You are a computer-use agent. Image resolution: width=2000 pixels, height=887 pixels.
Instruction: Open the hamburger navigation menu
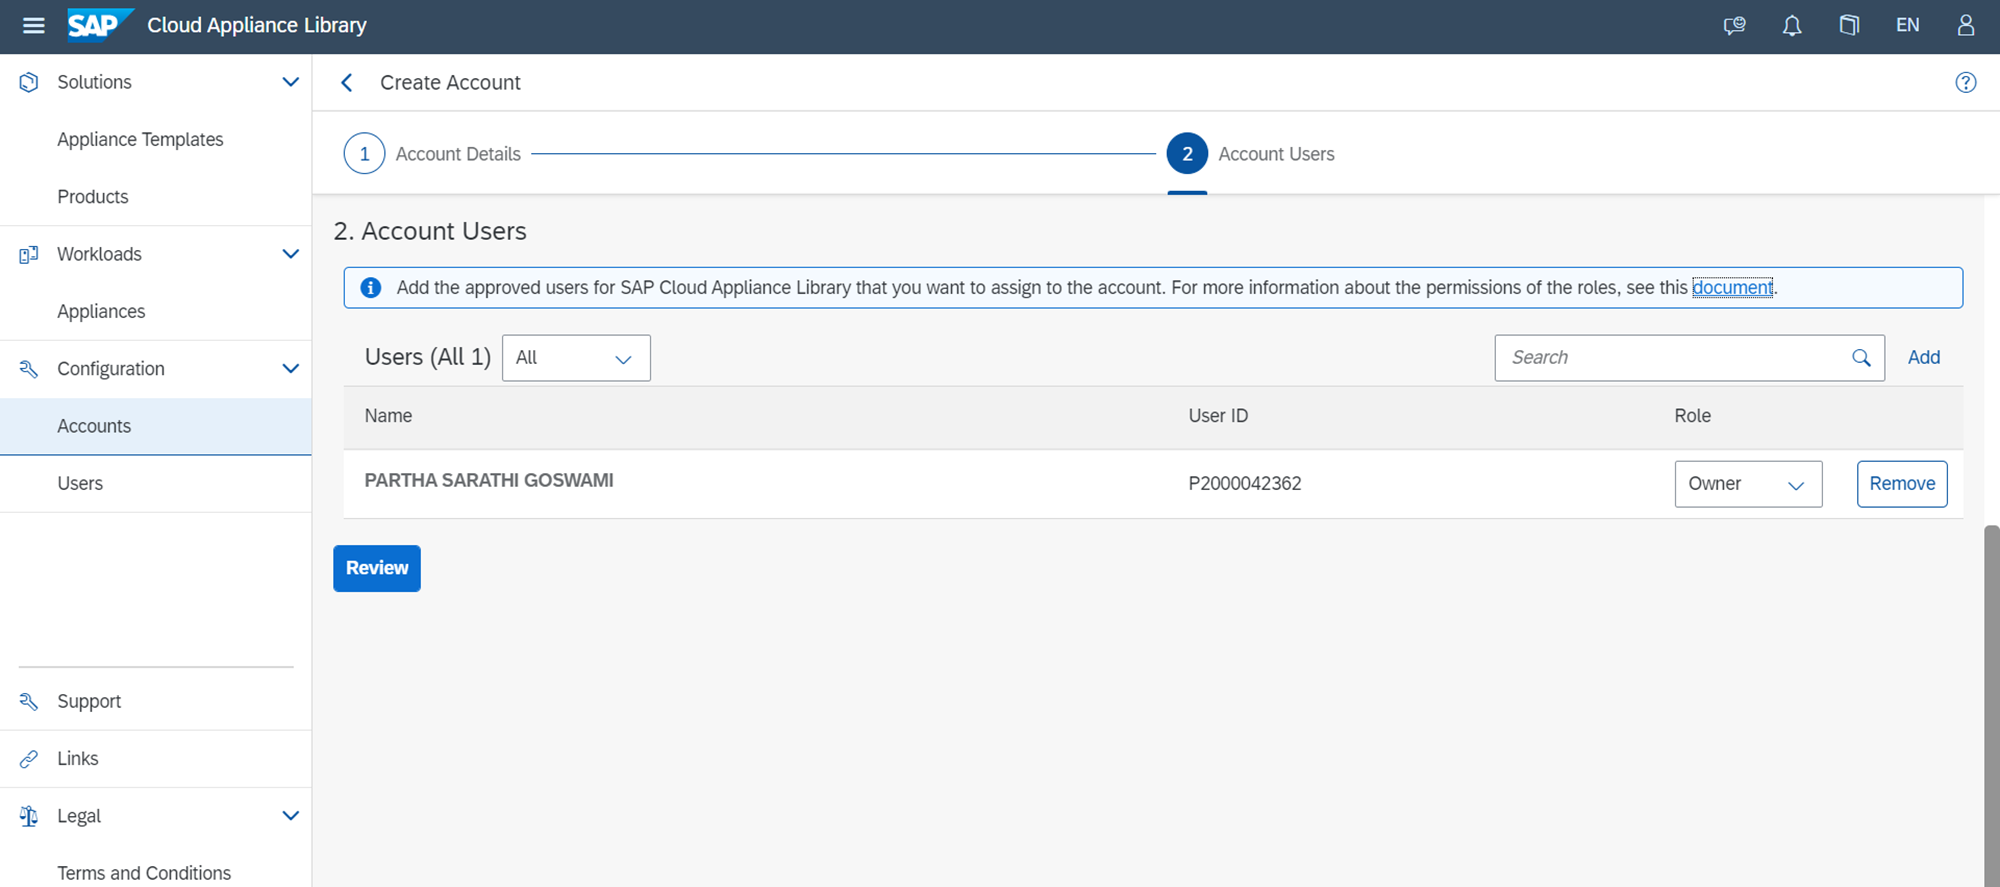[33, 26]
